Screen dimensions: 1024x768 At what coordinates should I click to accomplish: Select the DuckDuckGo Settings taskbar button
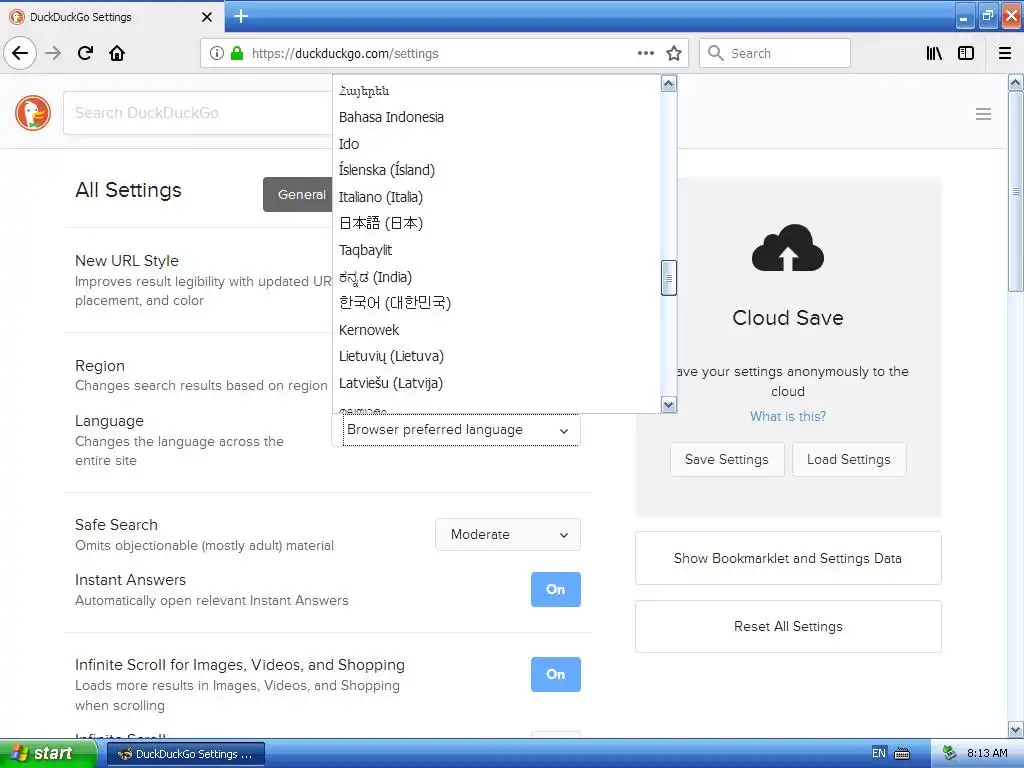click(186, 754)
